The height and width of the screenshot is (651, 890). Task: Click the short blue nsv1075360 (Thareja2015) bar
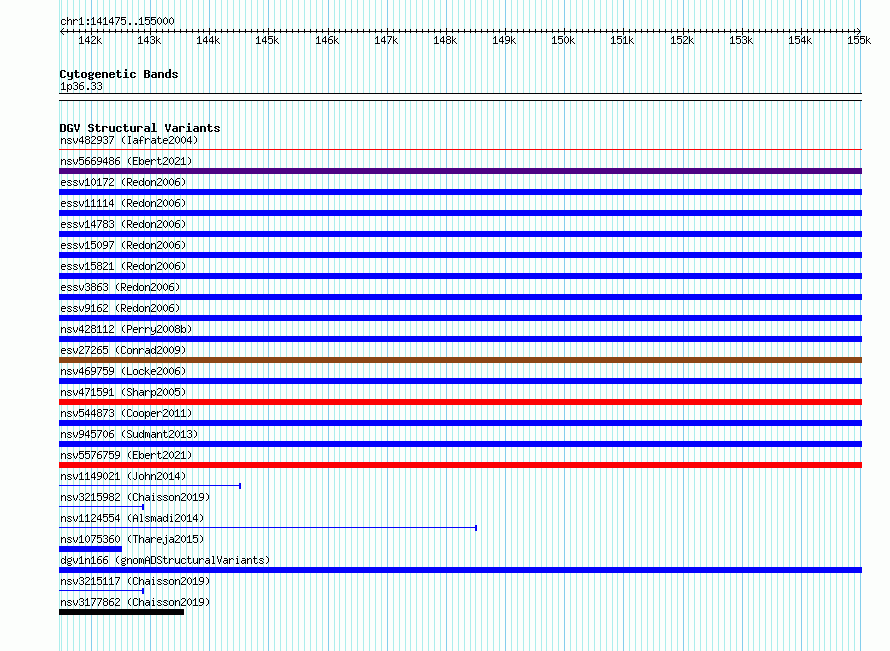tap(90, 549)
